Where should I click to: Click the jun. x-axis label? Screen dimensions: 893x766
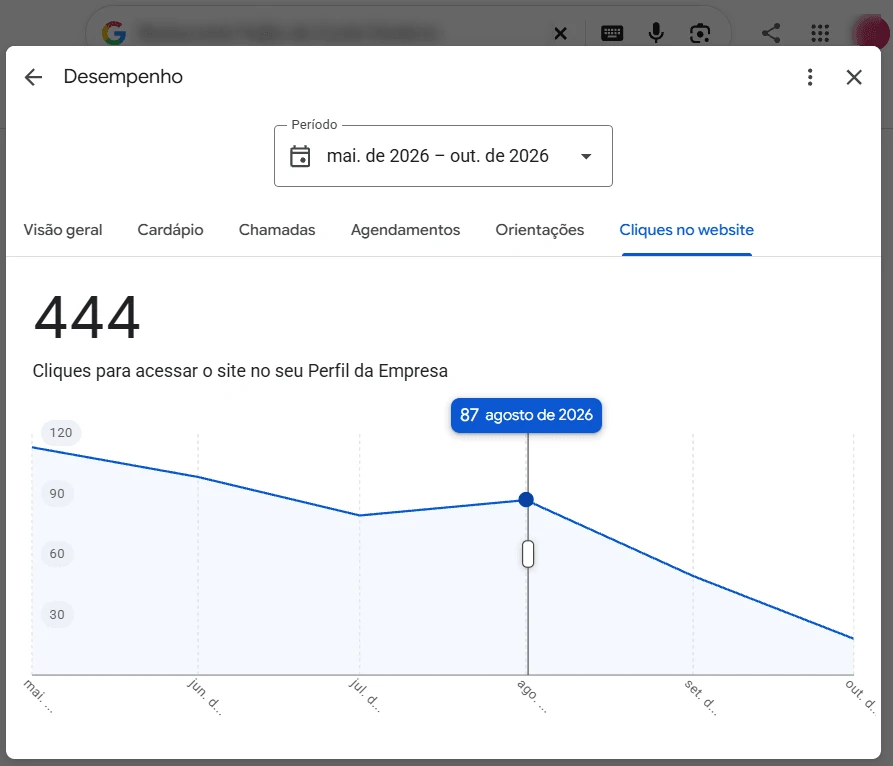click(204, 696)
